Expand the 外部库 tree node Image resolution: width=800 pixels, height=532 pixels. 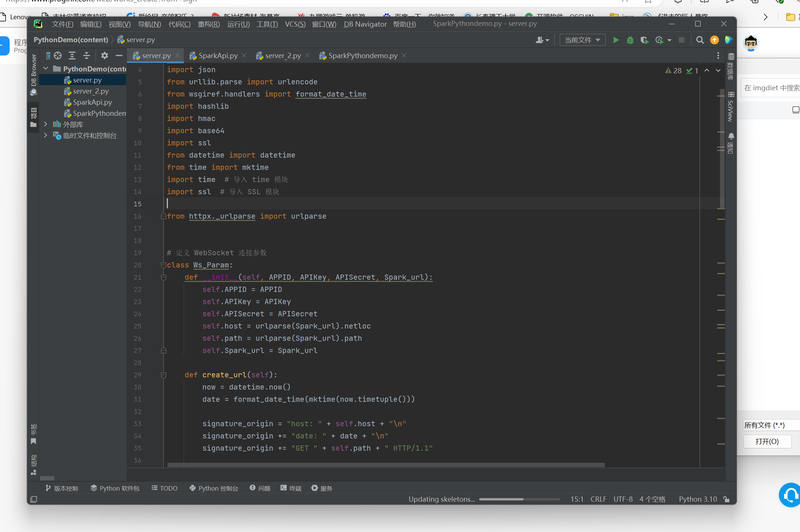46,124
